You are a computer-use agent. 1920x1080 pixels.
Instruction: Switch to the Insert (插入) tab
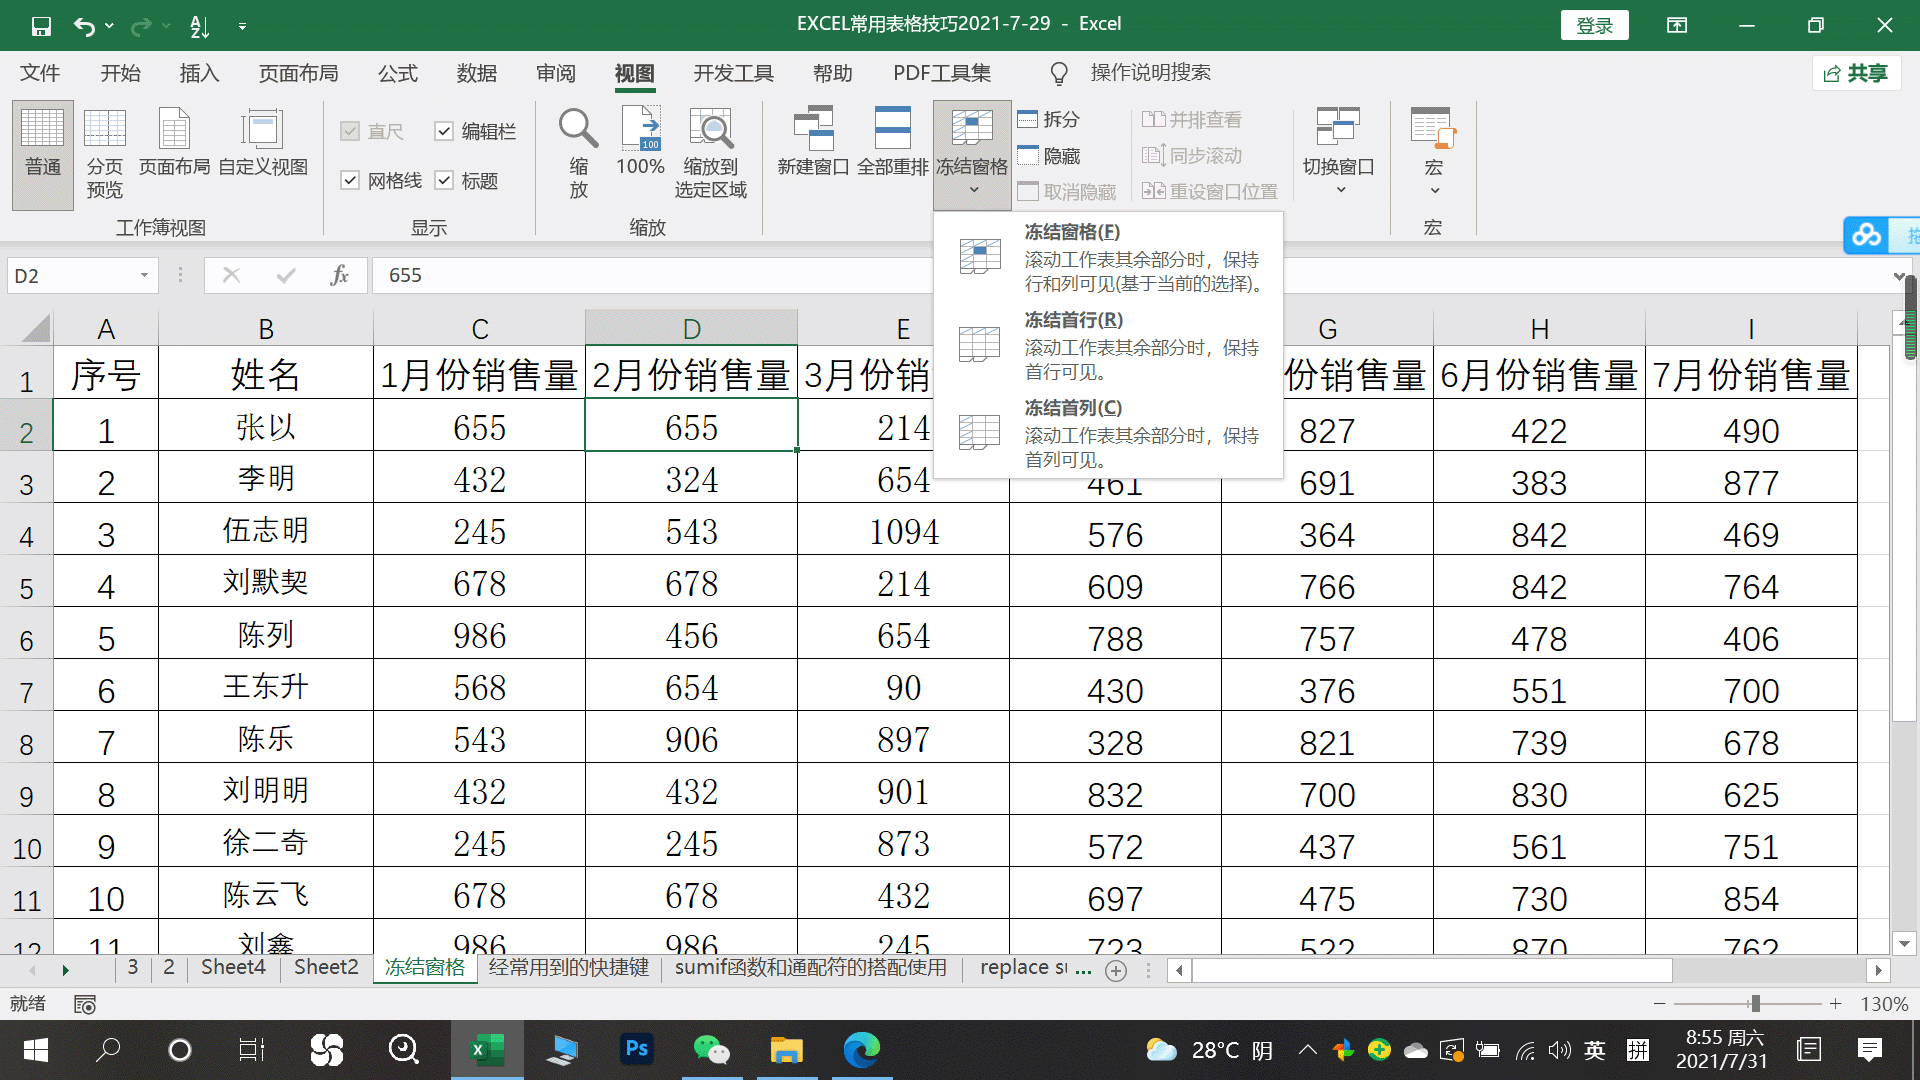199,73
